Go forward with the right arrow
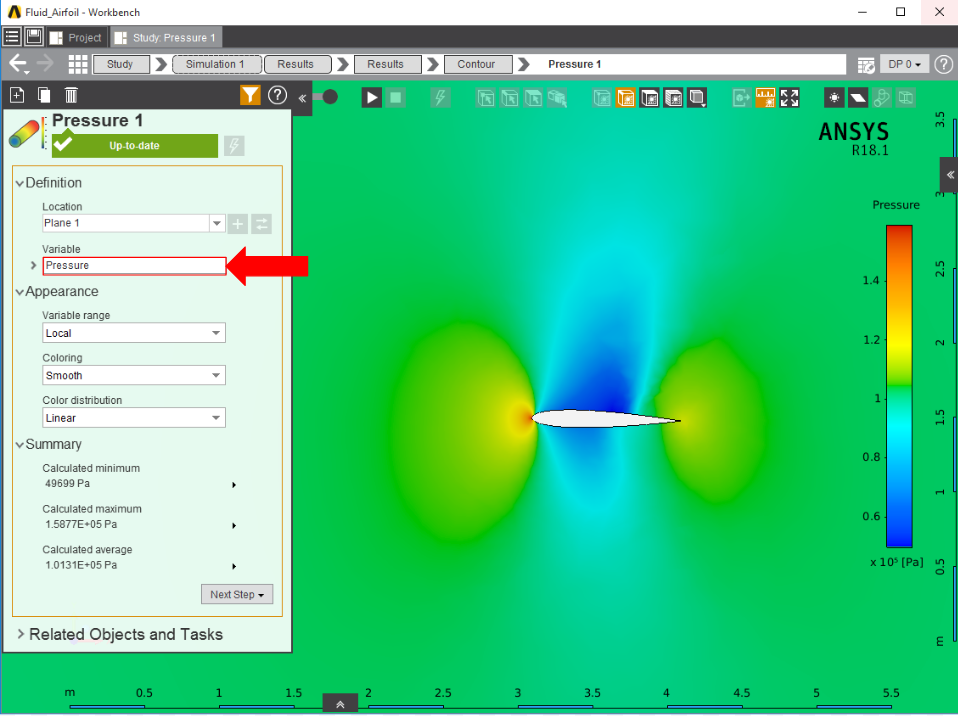The image size is (958, 716). (x=45, y=64)
